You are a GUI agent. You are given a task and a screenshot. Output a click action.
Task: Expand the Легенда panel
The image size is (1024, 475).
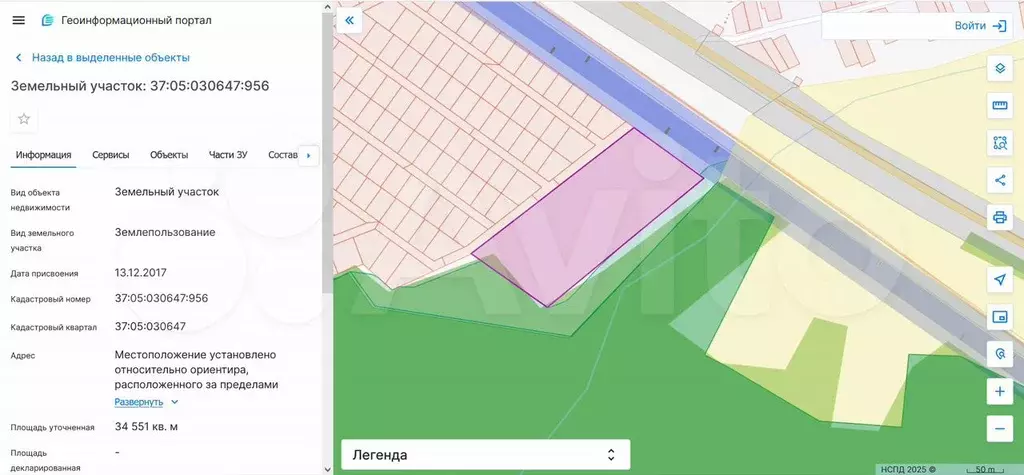[485, 455]
